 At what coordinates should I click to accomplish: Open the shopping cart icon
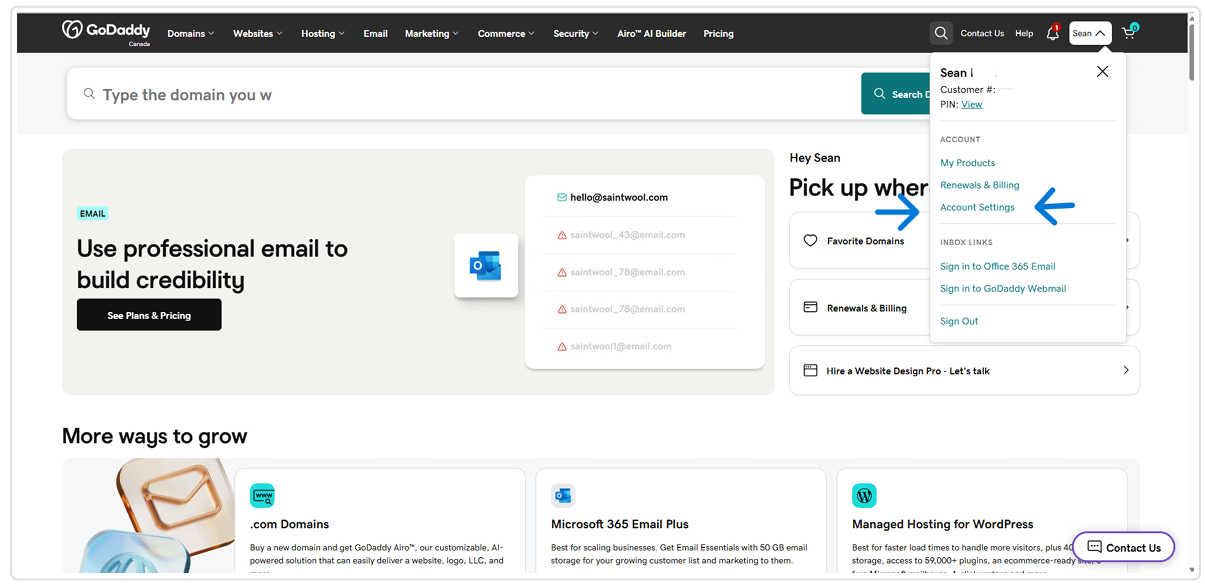(1129, 32)
